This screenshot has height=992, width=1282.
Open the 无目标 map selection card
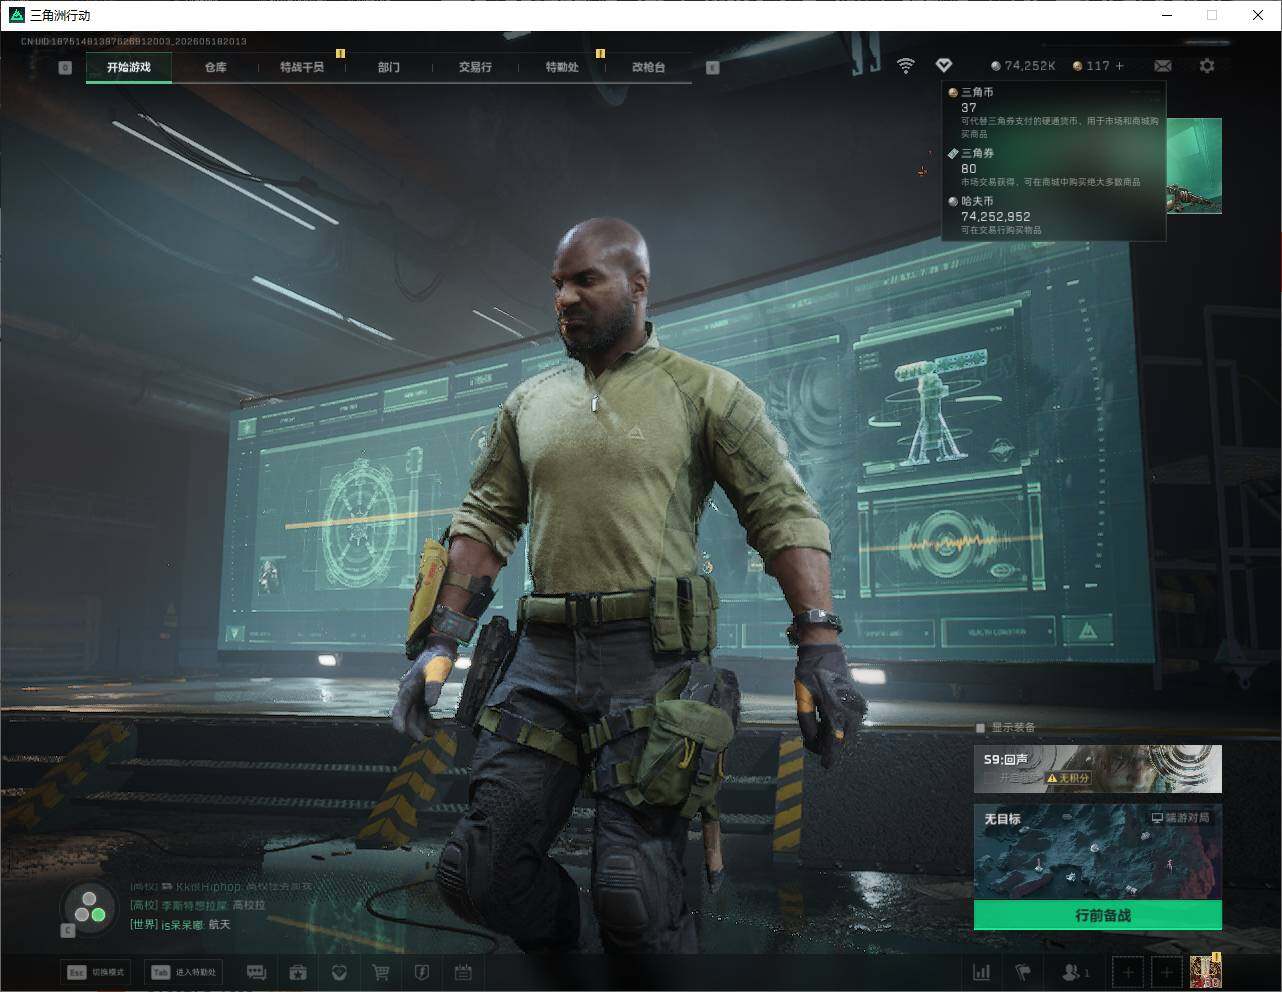pos(1098,852)
